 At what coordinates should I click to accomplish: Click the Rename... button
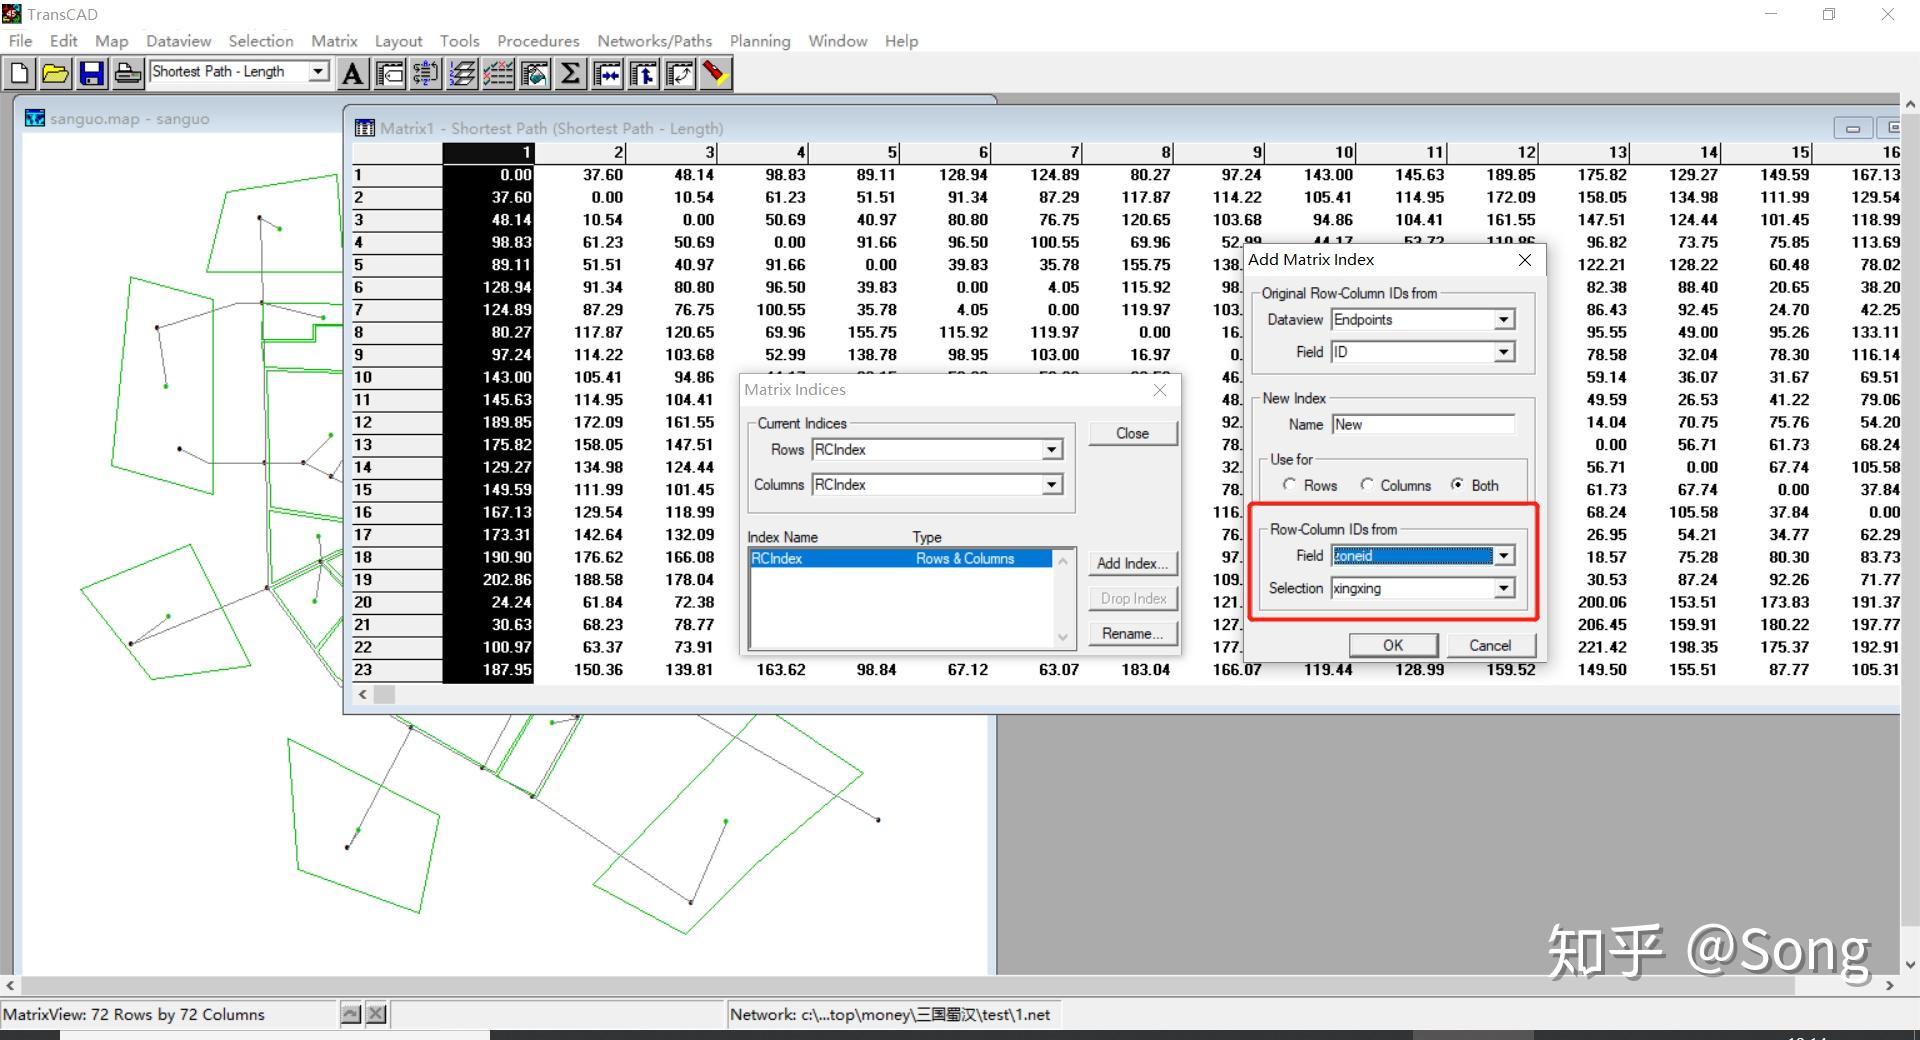click(1132, 634)
